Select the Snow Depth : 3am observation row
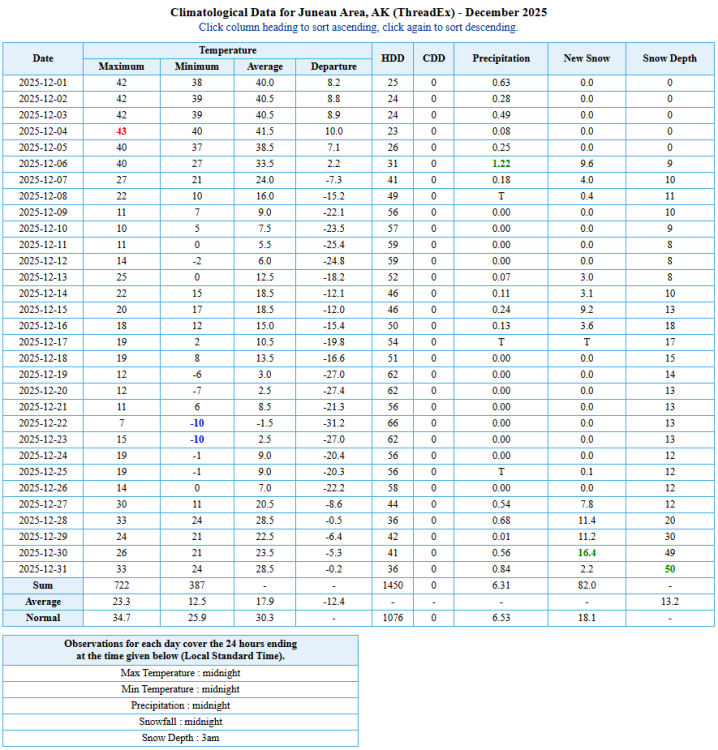This screenshot has width=718, height=750. (180, 738)
